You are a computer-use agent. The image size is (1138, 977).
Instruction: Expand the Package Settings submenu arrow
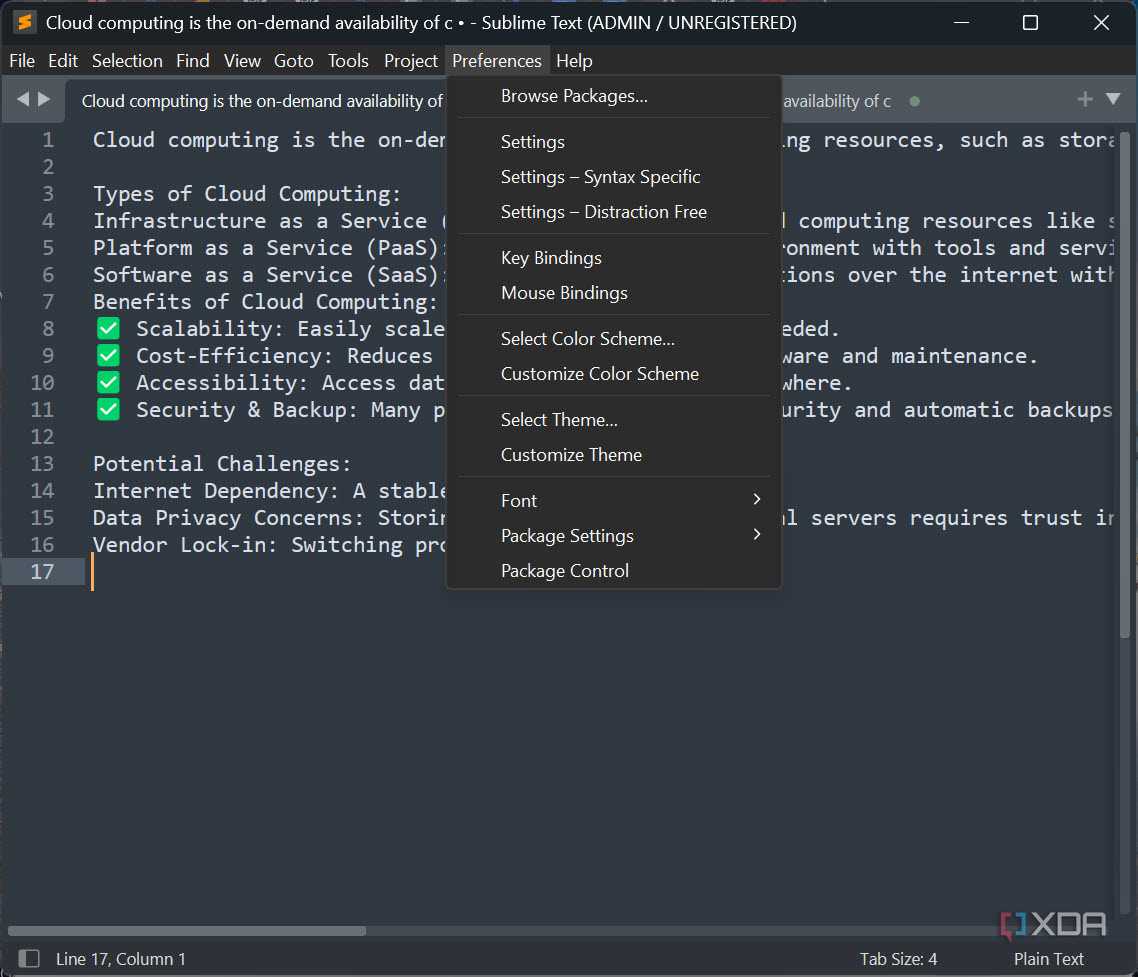tap(756, 534)
